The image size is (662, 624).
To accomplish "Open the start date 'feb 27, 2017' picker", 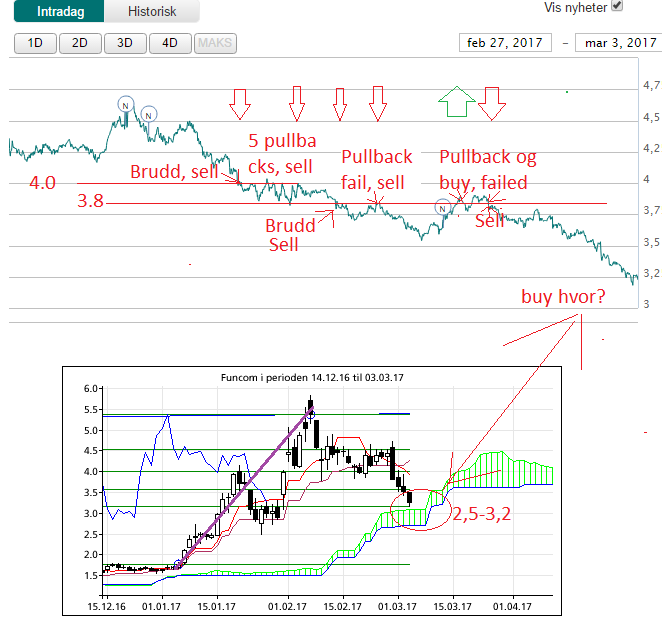I will pyautogui.click(x=503, y=43).
